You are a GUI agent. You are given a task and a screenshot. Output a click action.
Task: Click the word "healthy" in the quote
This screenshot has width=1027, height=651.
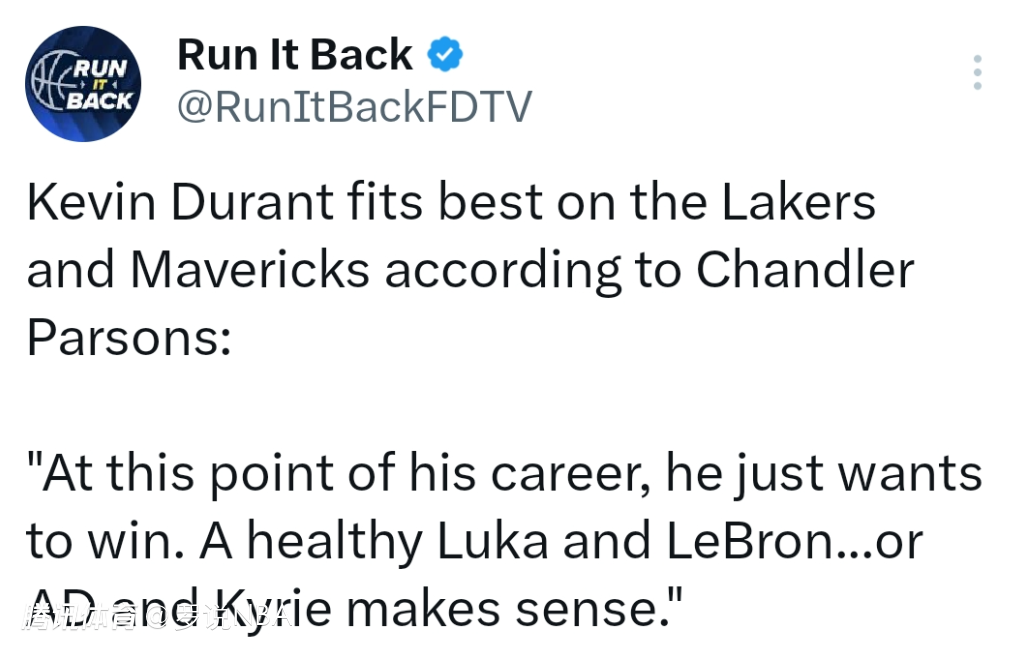335,541
